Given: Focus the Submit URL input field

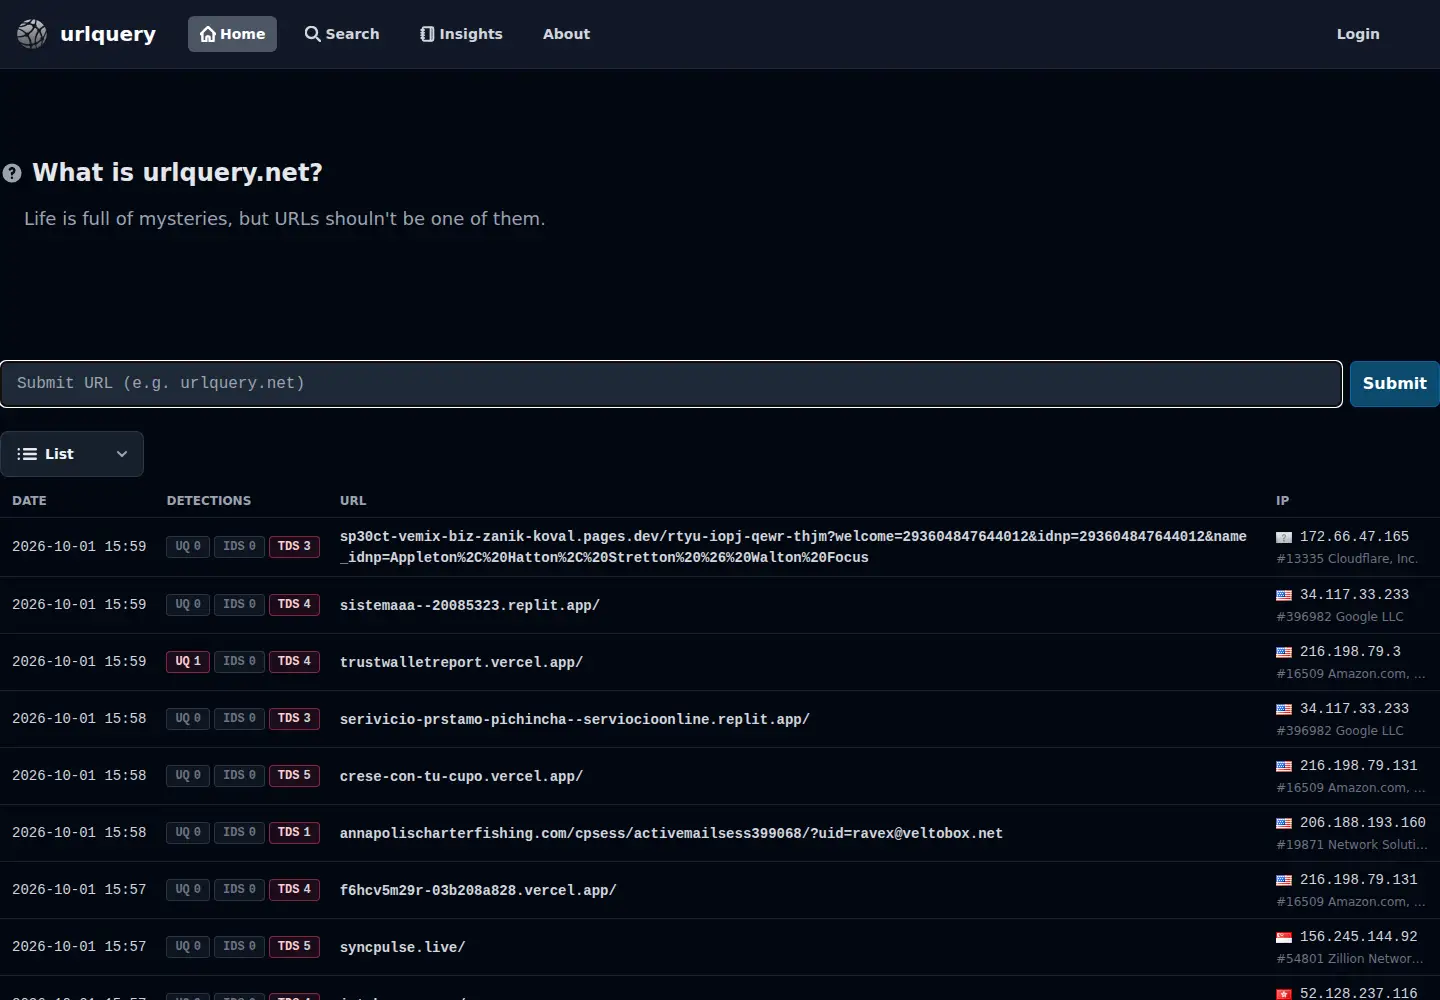Looking at the screenshot, I should 671,384.
